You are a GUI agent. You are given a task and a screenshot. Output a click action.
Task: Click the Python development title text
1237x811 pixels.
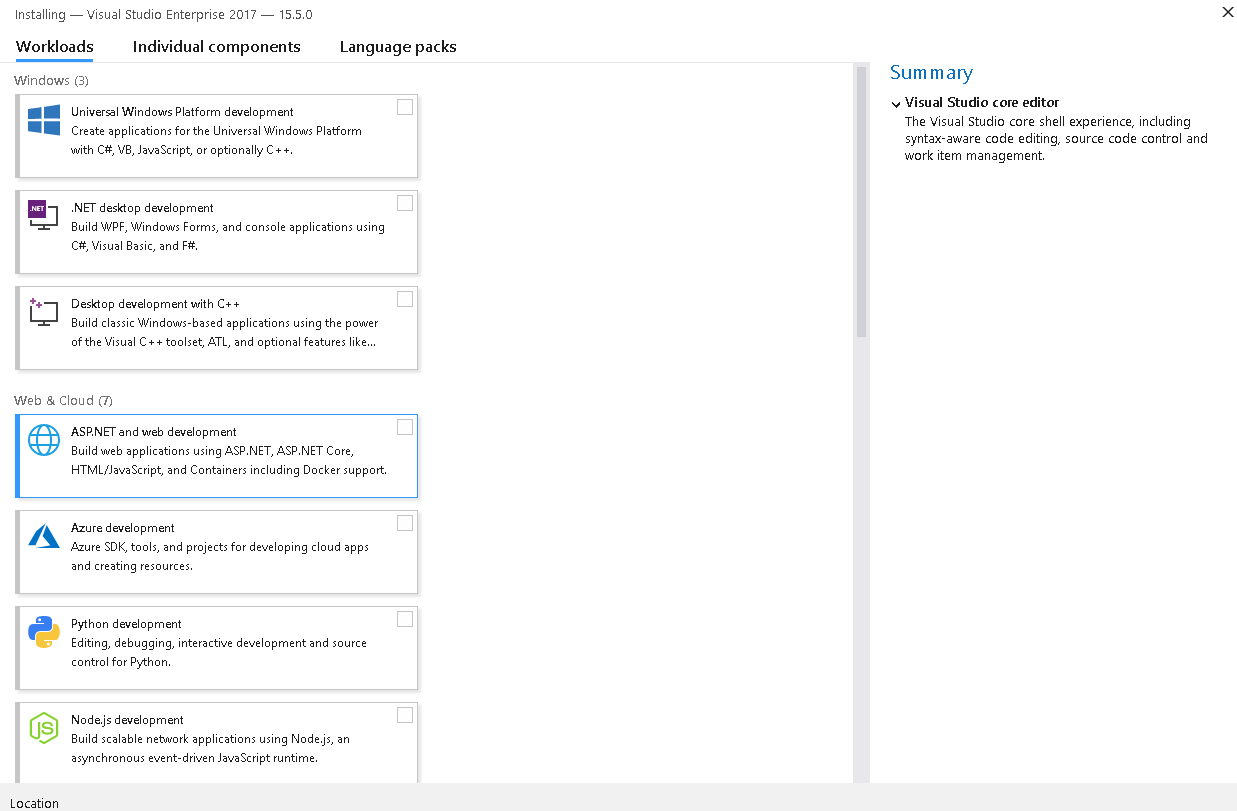tap(126, 624)
